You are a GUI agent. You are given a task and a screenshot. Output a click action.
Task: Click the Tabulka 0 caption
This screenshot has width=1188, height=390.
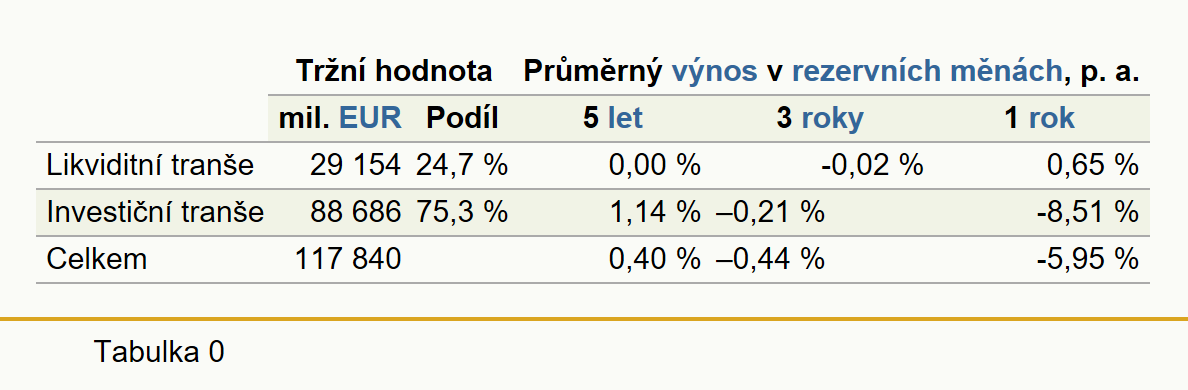[159, 352]
